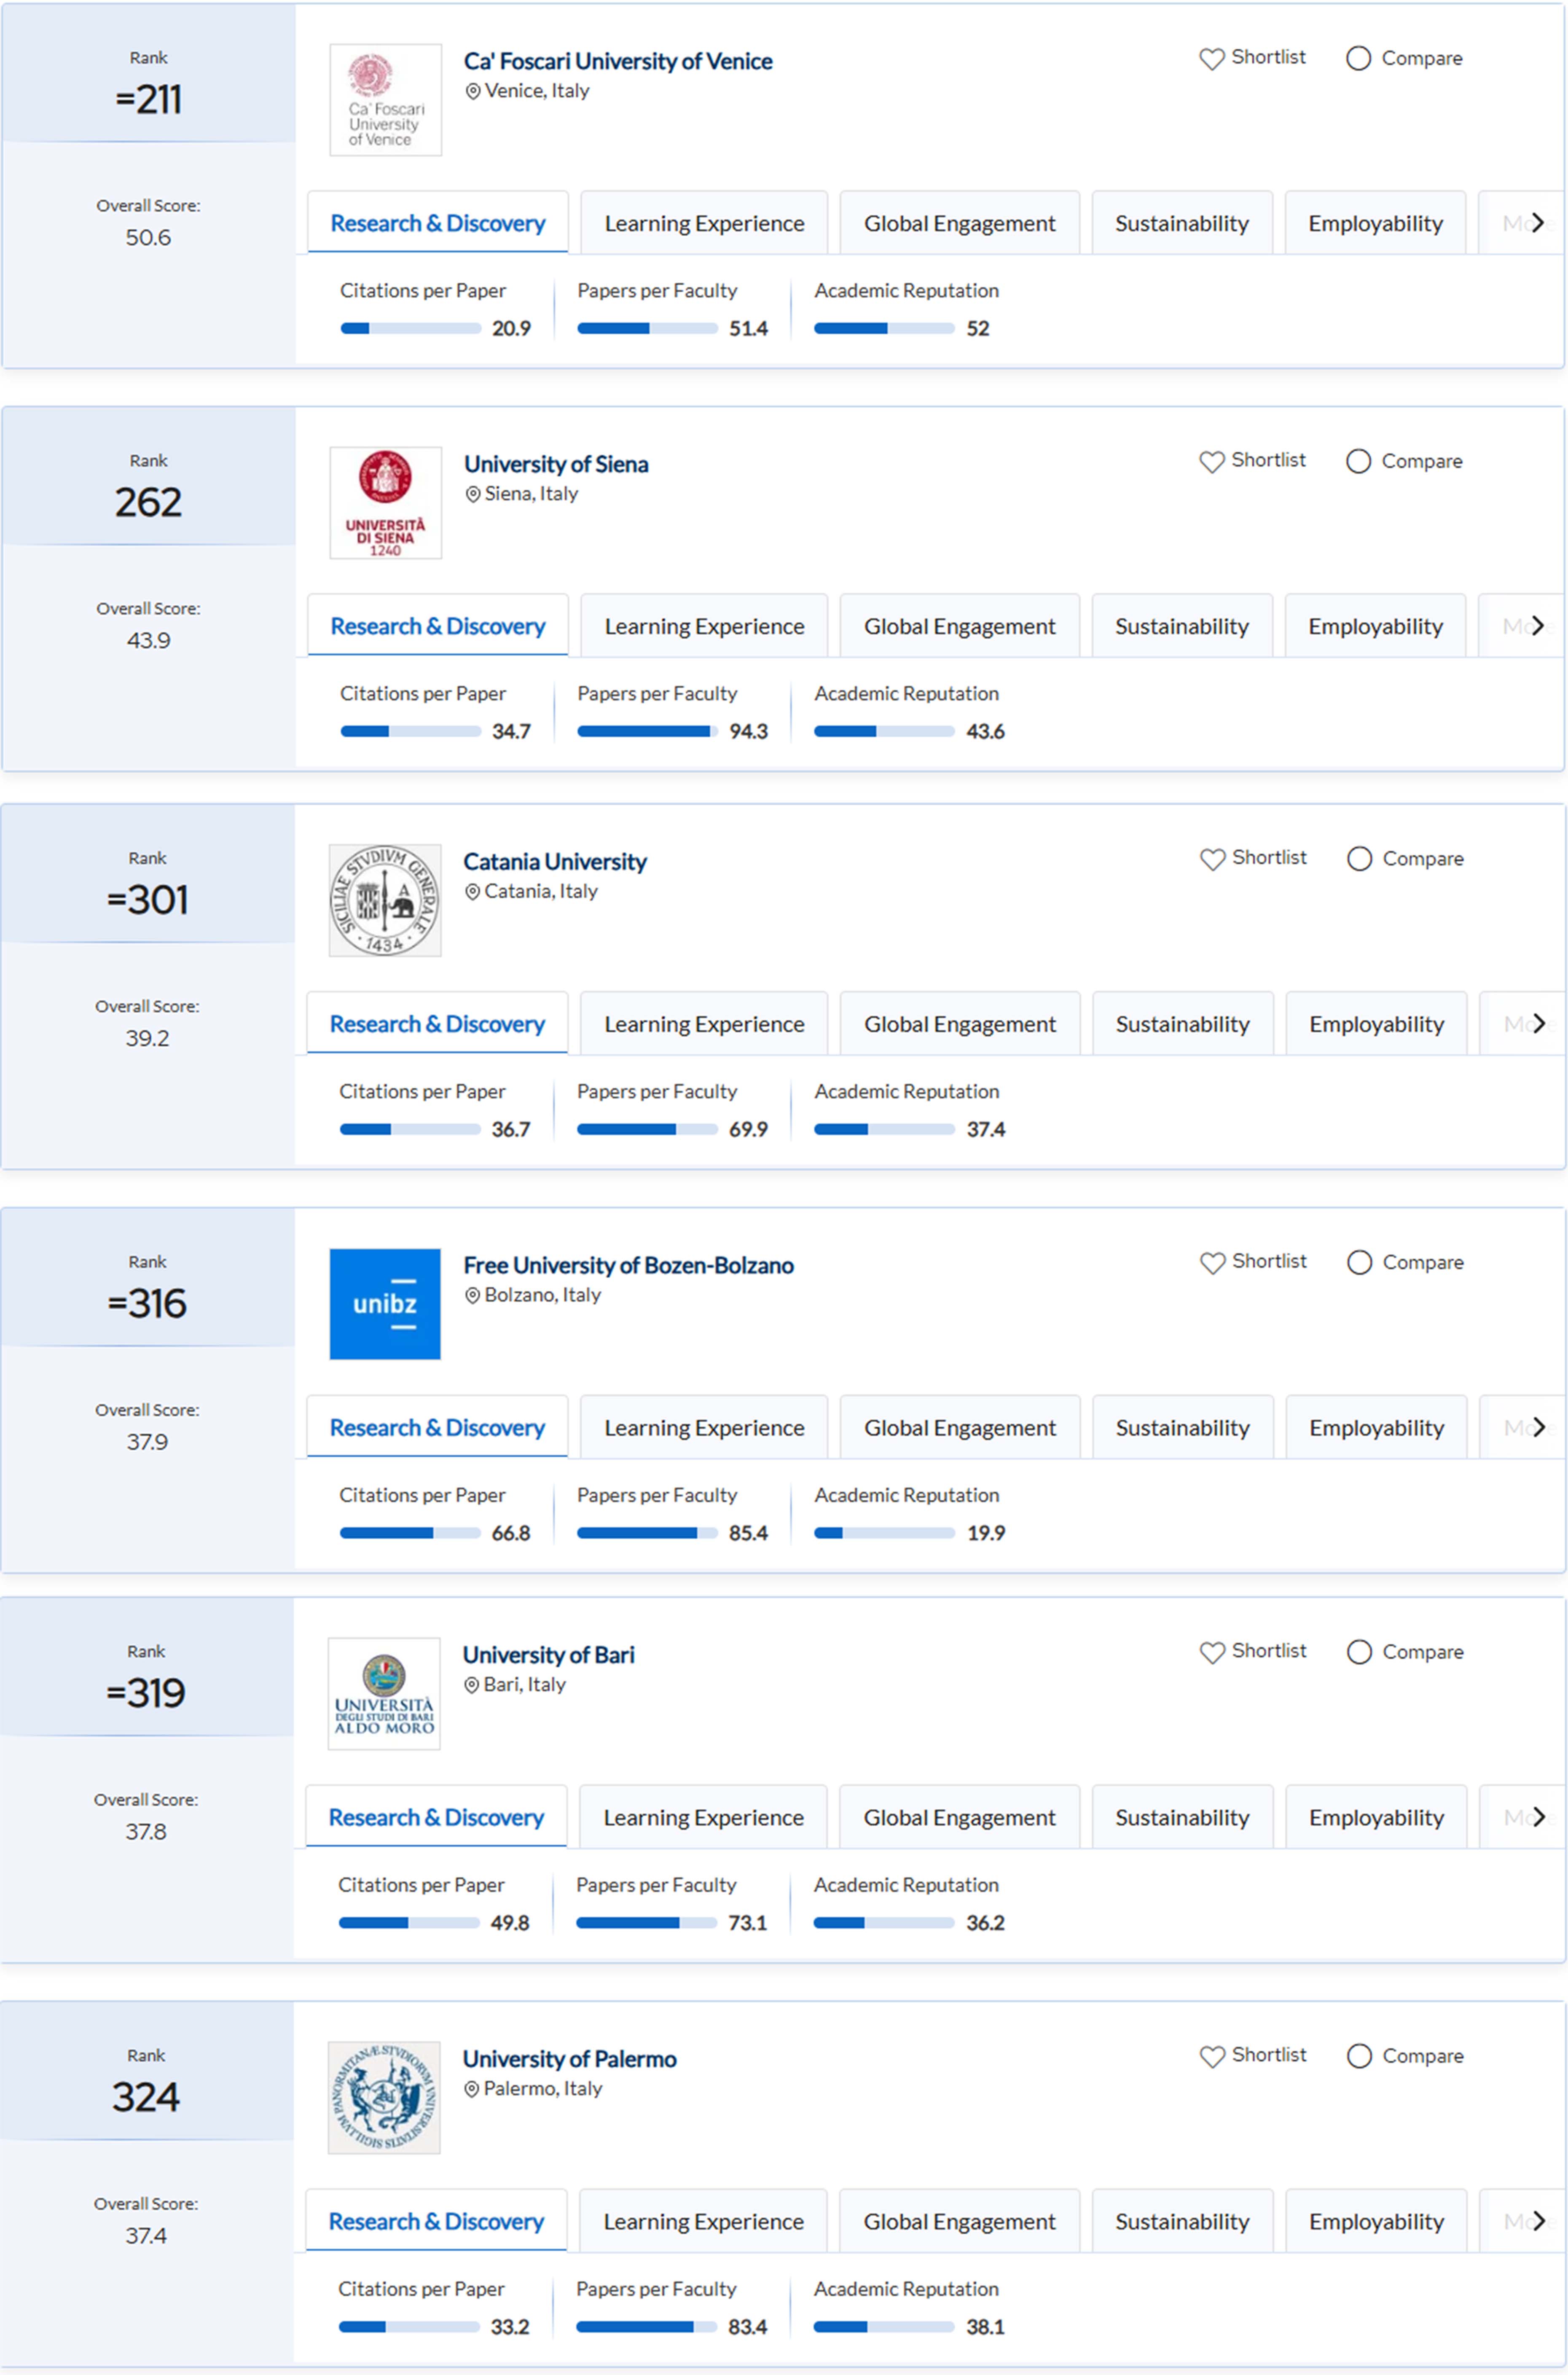Click the University of Palermo seal thumbnail

point(384,2098)
